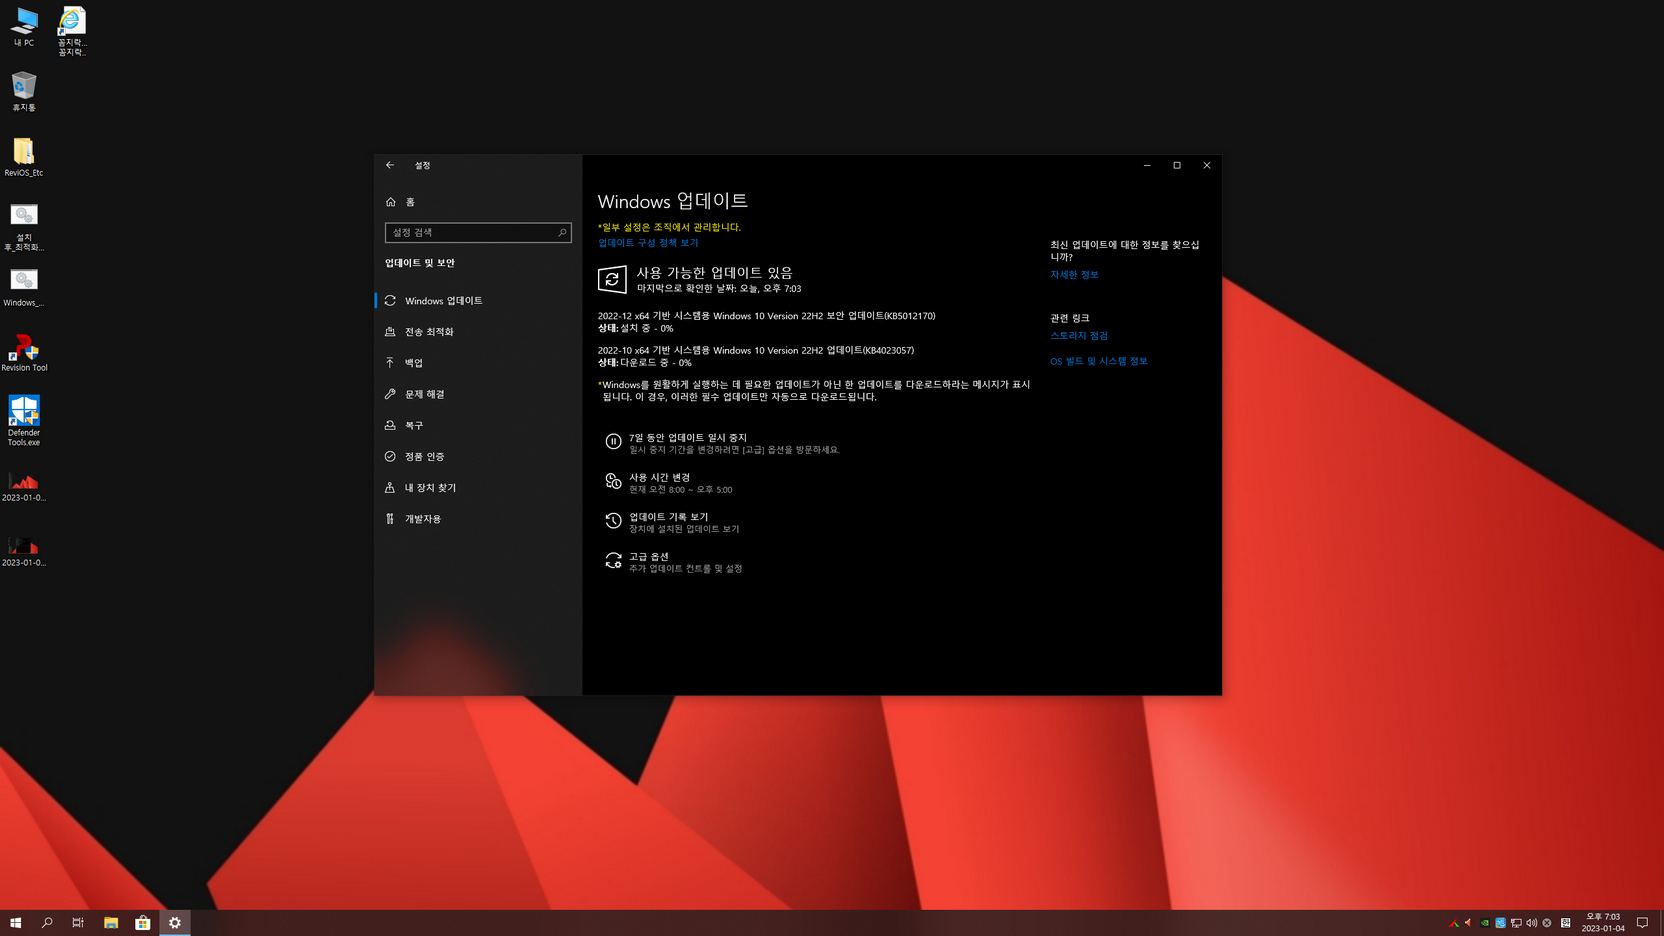Open File Explorer from the taskbar
The width and height of the screenshot is (1664, 936).
[x=111, y=923]
